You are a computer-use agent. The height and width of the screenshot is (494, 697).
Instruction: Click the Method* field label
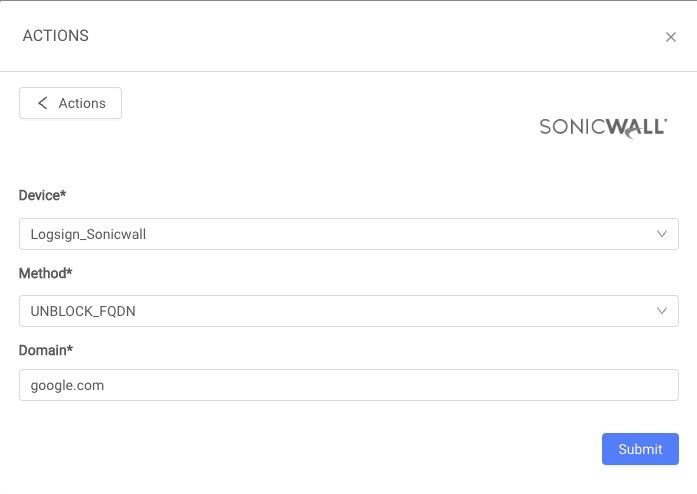click(x=46, y=273)
